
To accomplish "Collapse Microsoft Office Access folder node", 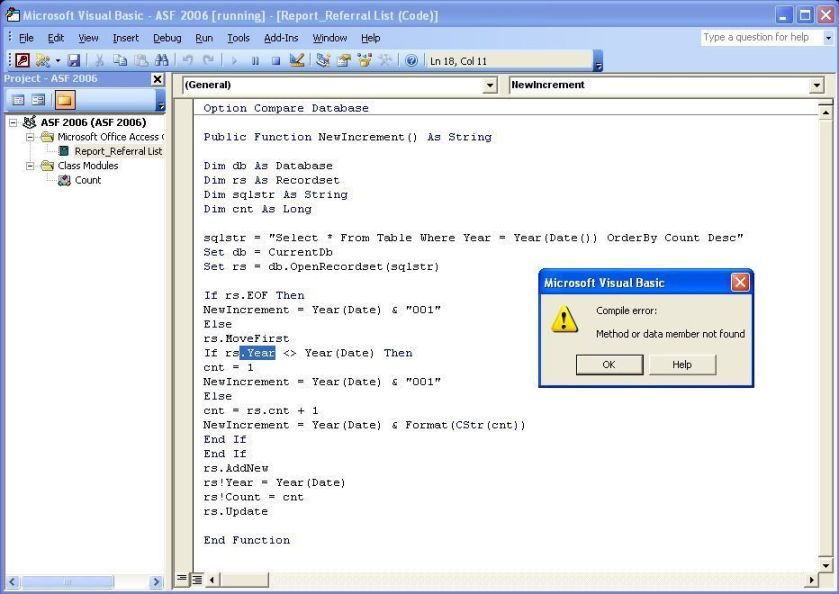I will click(x=30, y=138).
